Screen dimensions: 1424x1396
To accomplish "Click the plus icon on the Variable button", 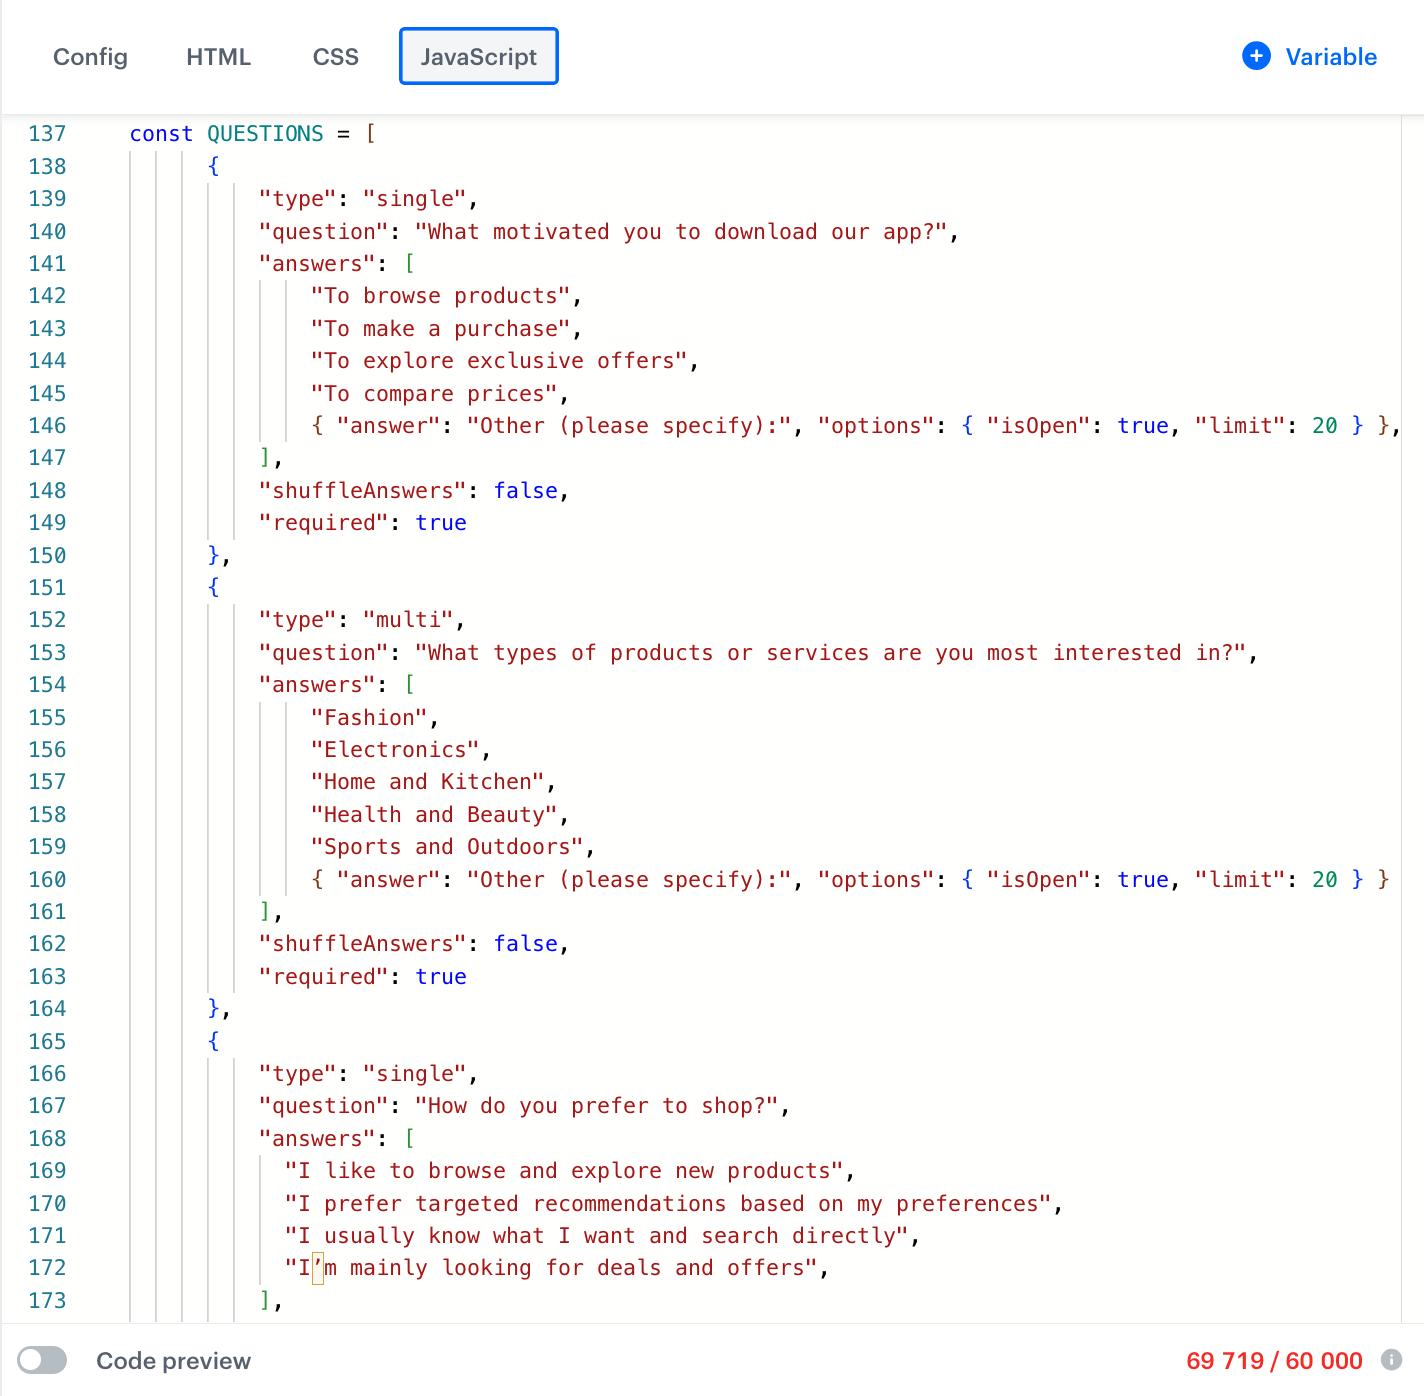I will pyautogui.click(x=1256, y=57).
